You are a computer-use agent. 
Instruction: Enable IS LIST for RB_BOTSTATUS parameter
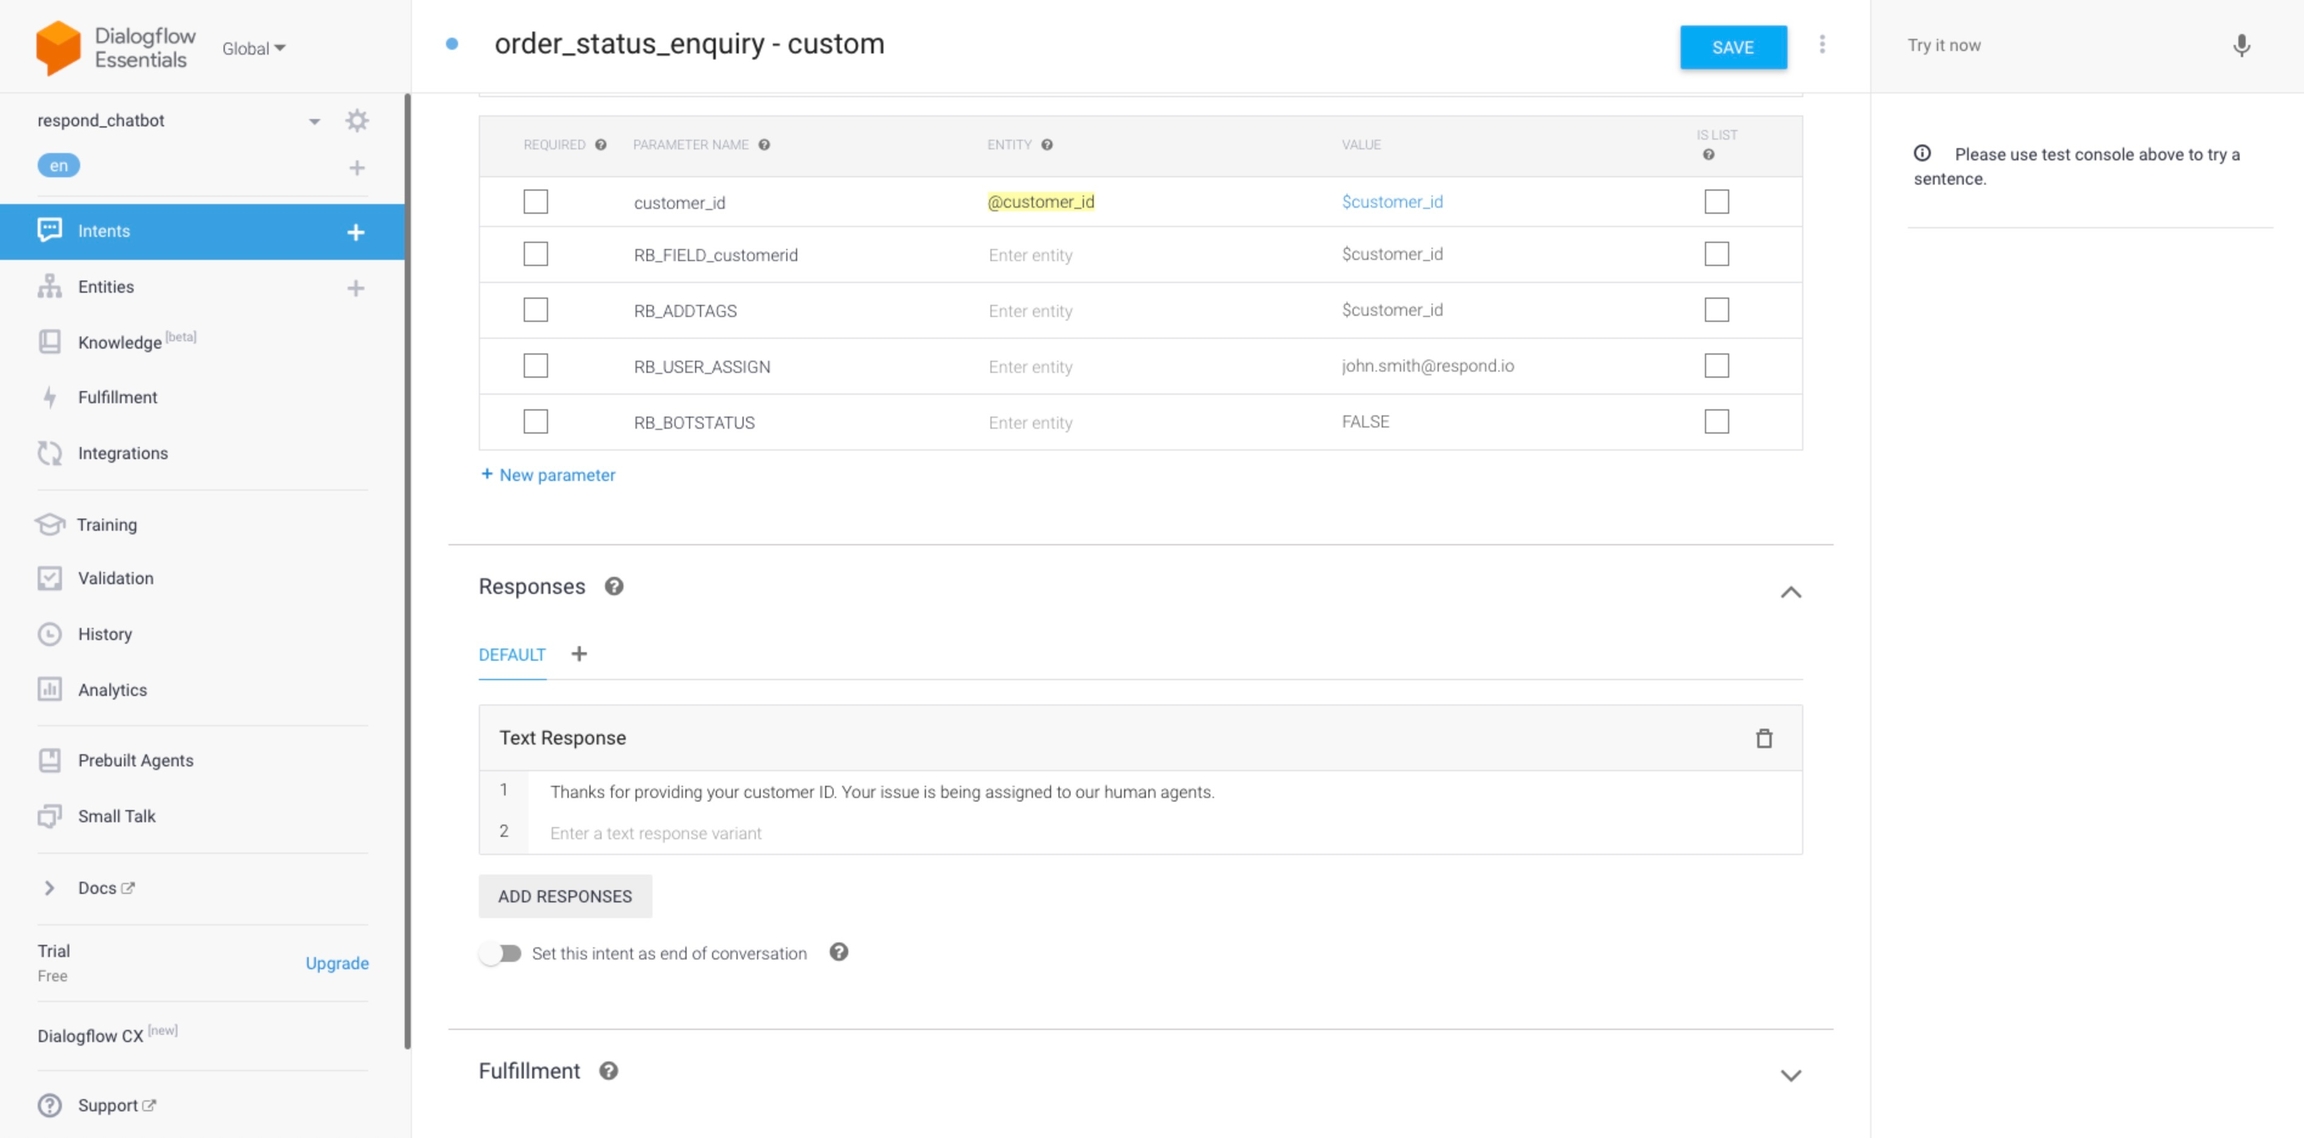point(1717,421)
